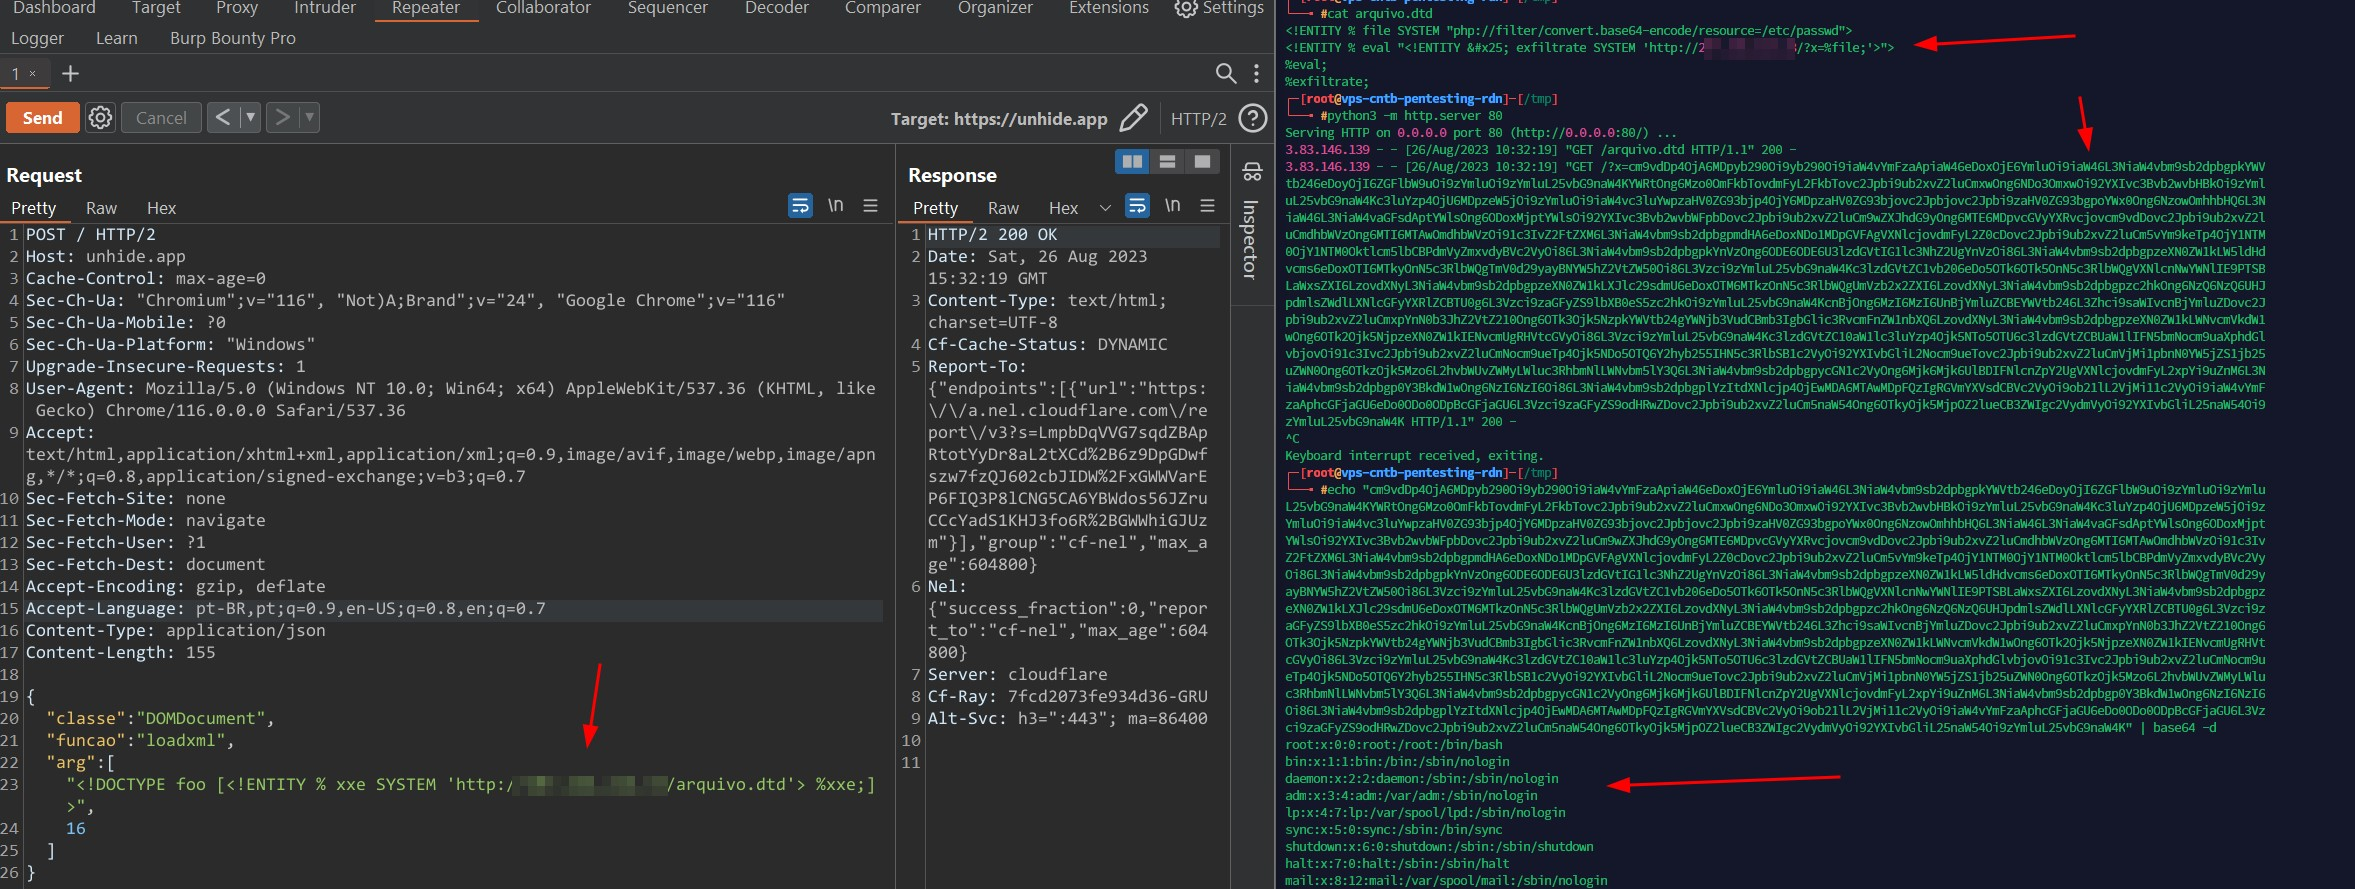Open Response panel hamburger menu
Image resolution: width=2355 pixels, height=889 pixels.
[1207, 205]
